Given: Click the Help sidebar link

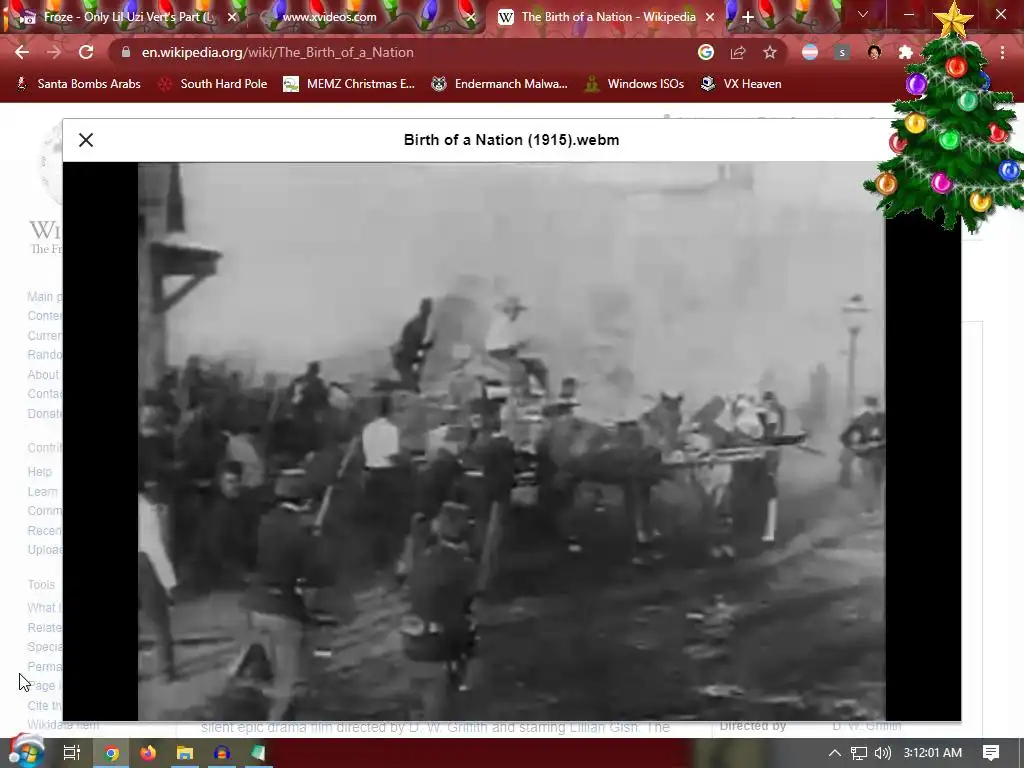Looking at the screenshot, I should (39, 472).
